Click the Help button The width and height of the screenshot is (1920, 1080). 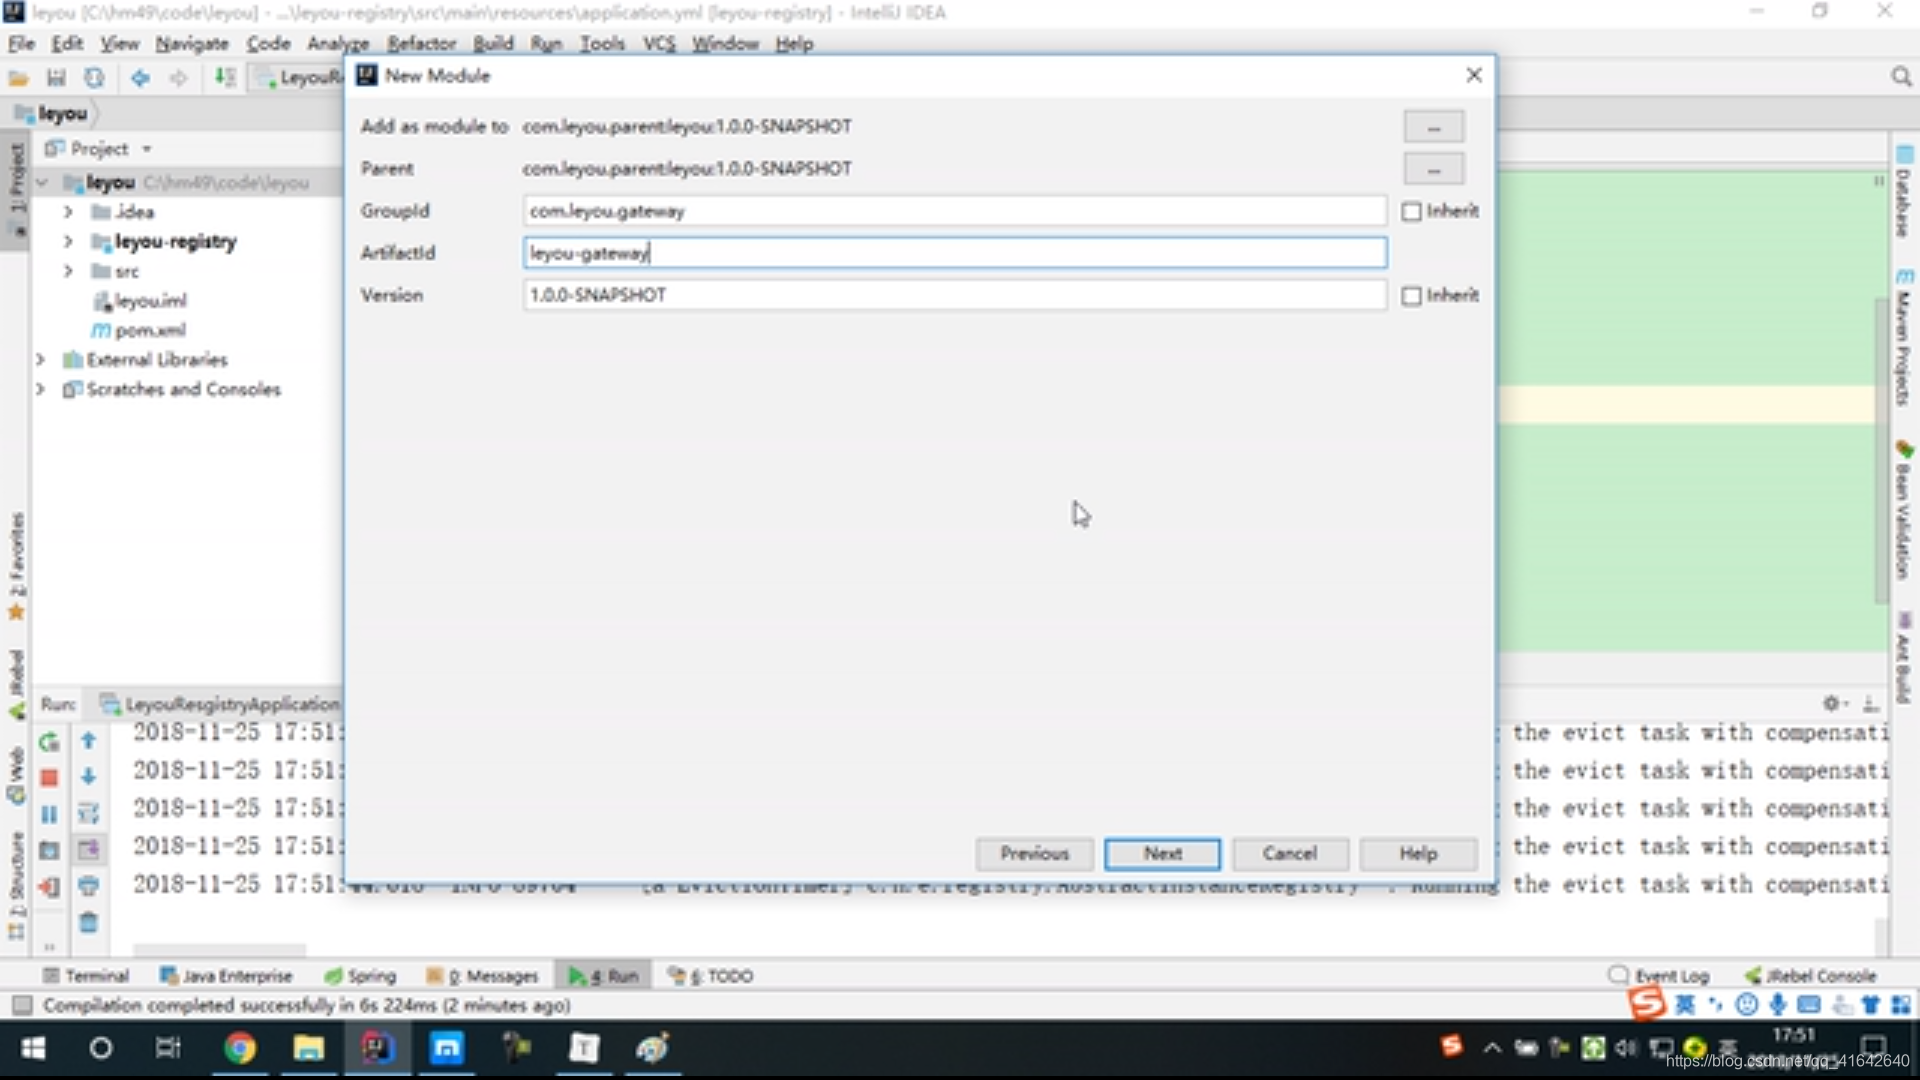1418,854
